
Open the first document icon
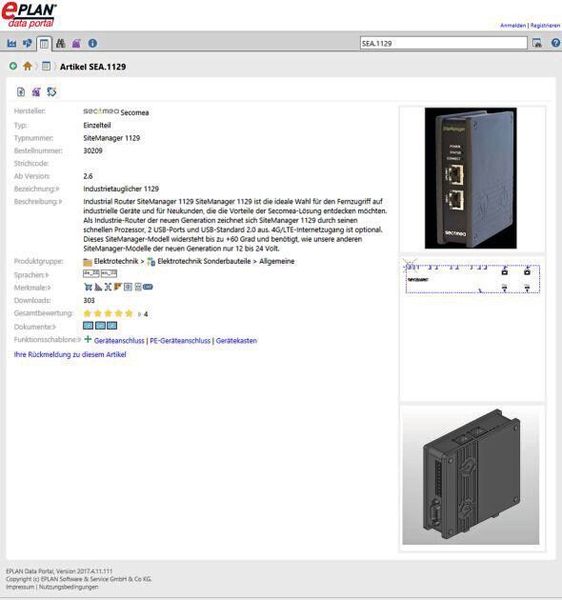coord(88,326)
